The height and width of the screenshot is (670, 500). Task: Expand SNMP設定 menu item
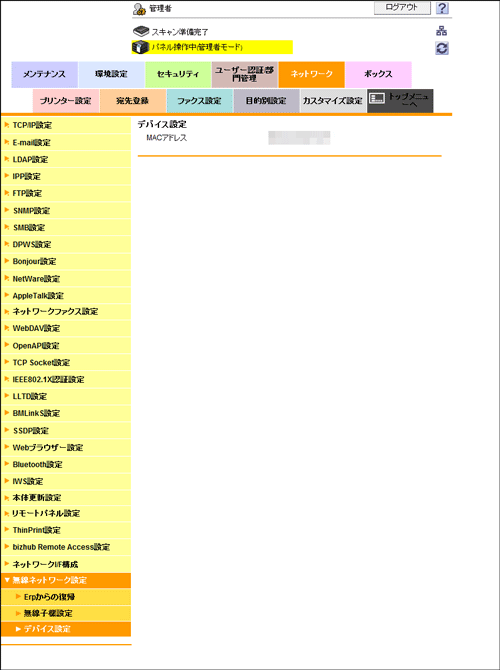click(x=66, y=211)
